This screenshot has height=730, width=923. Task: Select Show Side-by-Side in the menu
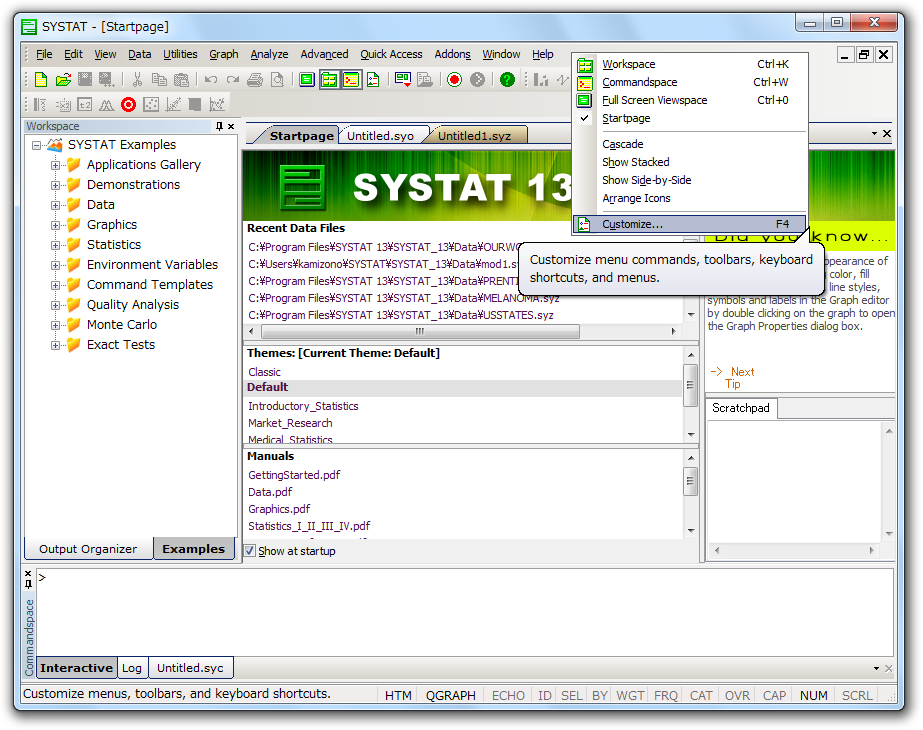tap(689, 180)
